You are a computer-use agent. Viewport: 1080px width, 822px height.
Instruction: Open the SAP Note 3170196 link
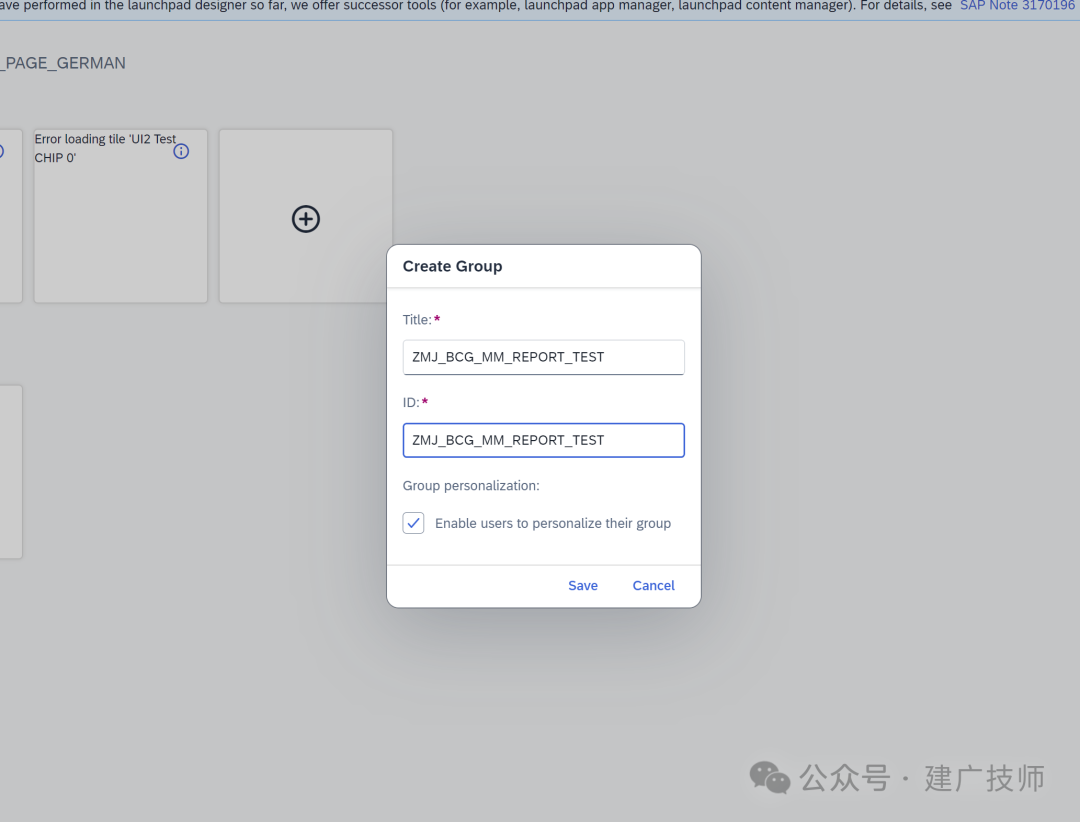[x=1017, y=6]
